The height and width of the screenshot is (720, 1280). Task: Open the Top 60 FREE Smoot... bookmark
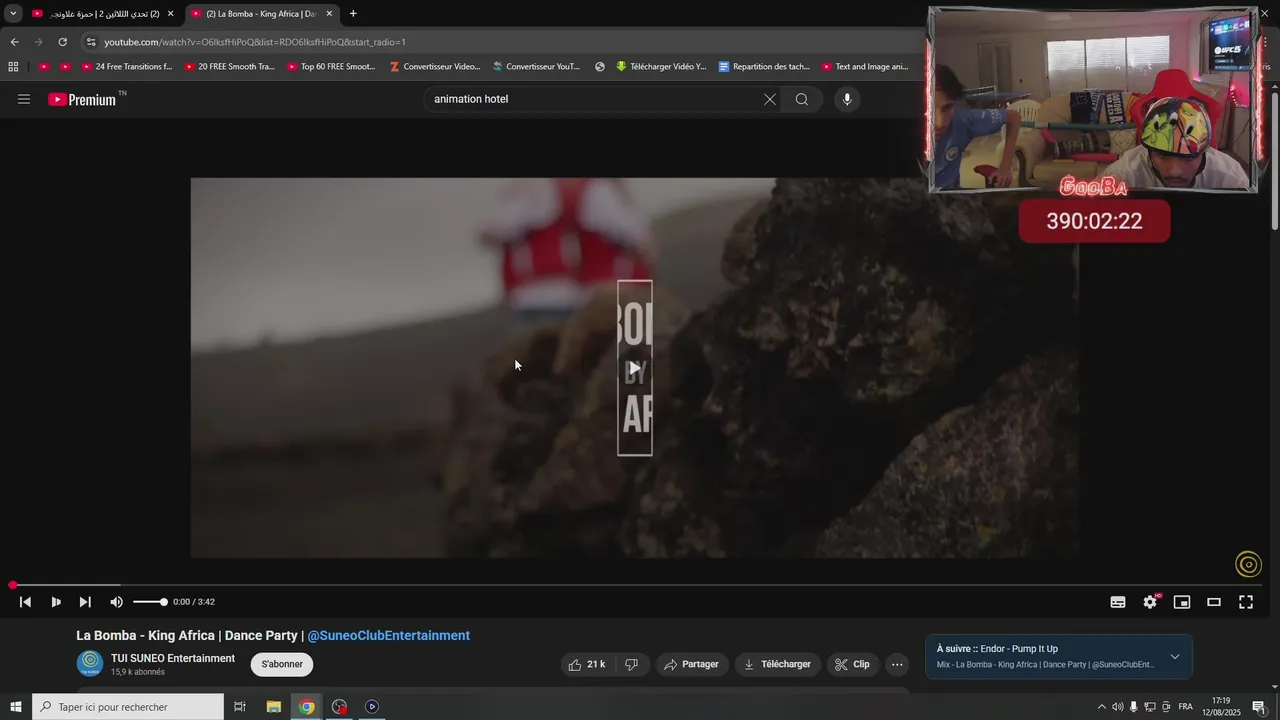point(332,67)
